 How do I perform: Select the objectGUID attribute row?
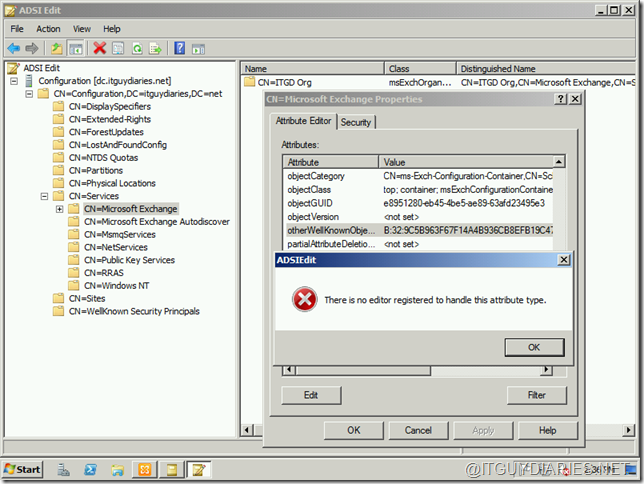point(419,203)
